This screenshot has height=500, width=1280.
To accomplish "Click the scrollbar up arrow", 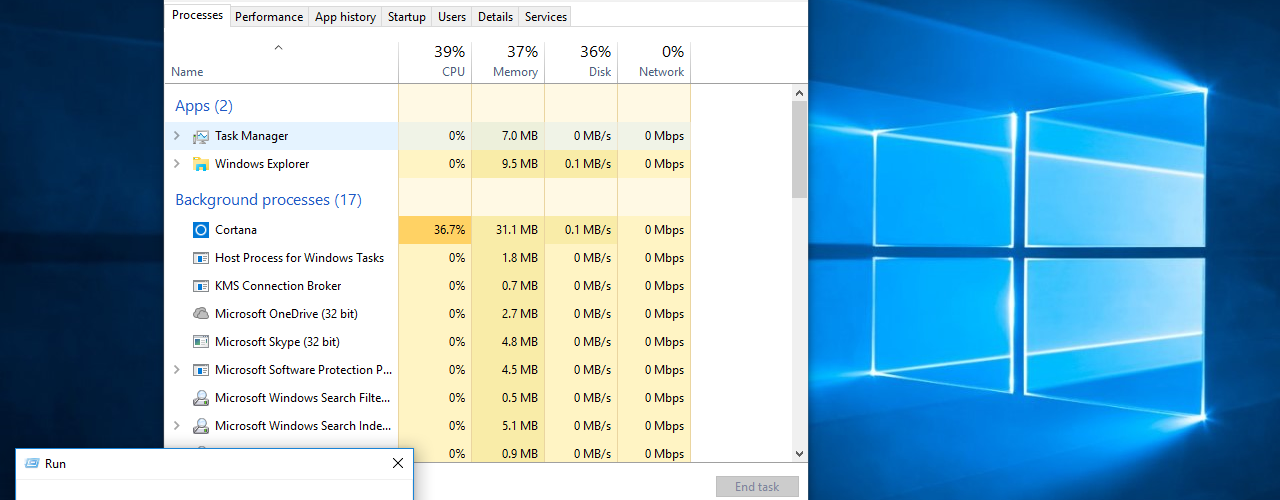I will pyautogui.click(x=799, y=93).
